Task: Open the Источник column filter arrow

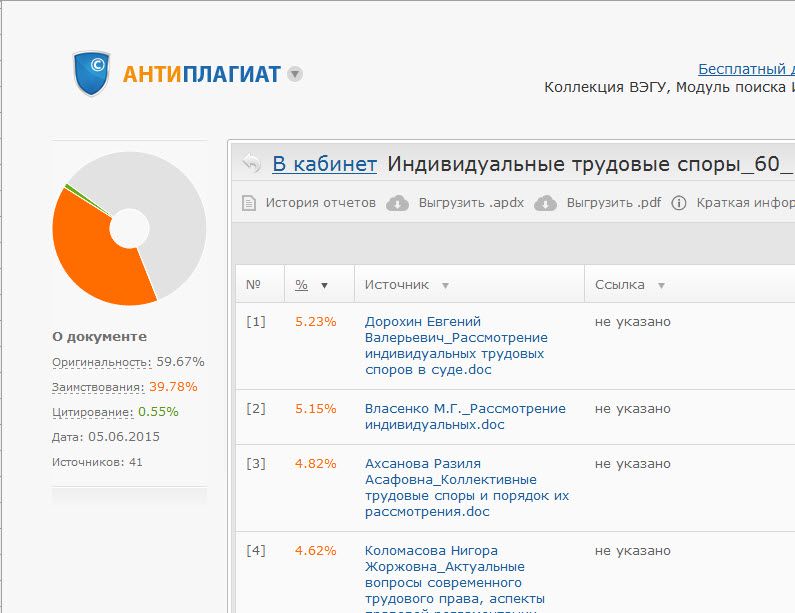Action: (445, 285)
